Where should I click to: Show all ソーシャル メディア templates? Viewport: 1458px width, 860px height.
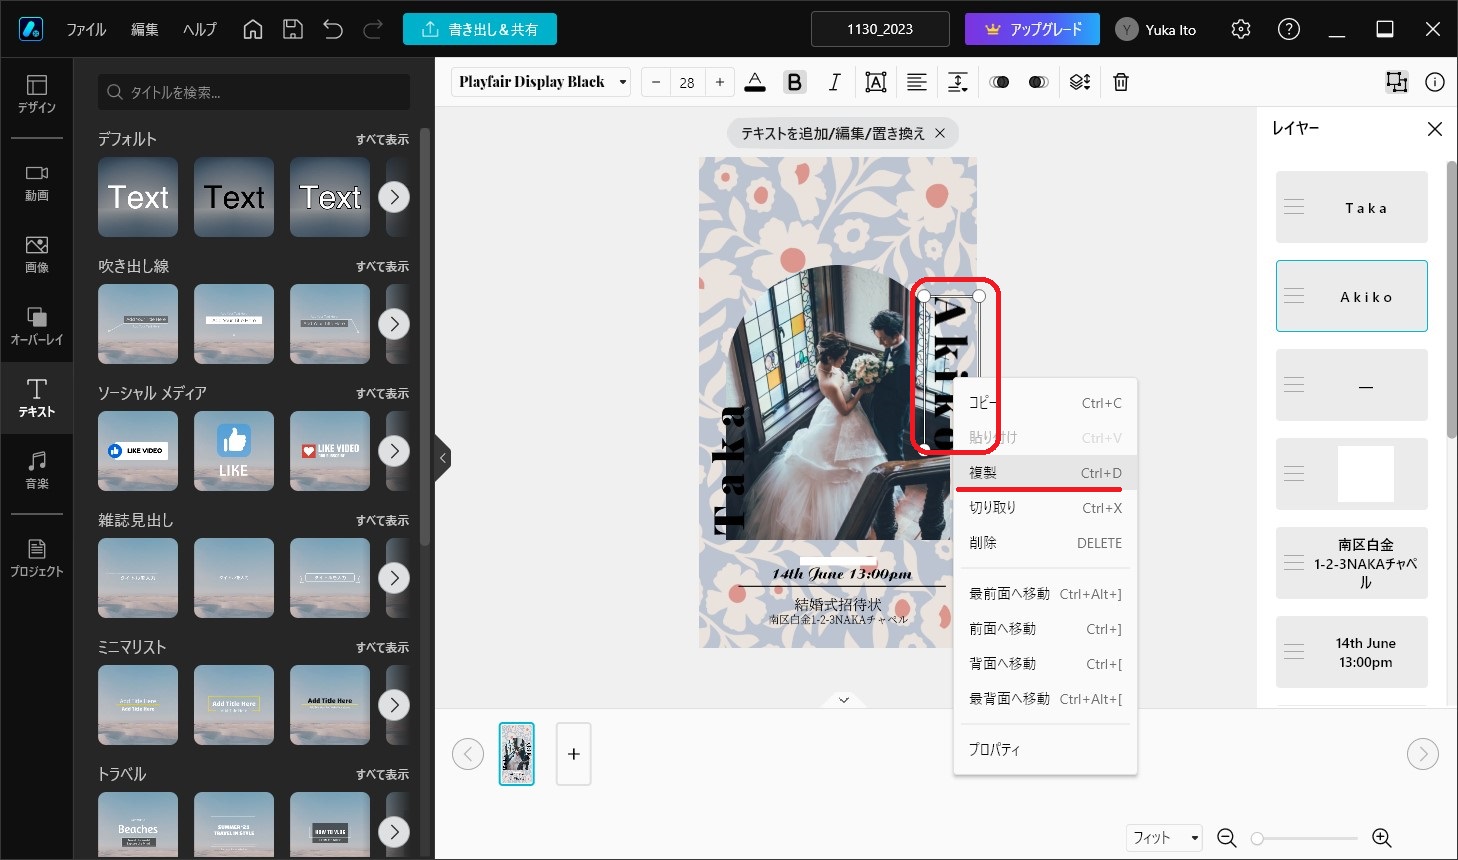coord(383,393)
